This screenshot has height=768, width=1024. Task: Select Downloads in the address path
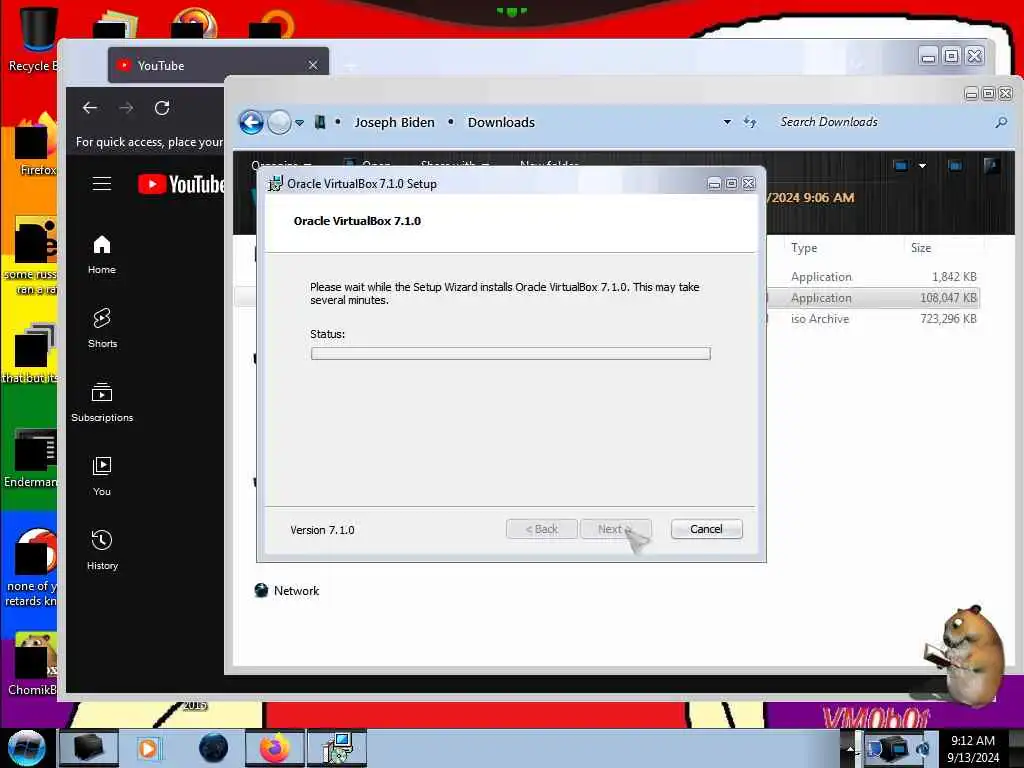coord(501,122)
